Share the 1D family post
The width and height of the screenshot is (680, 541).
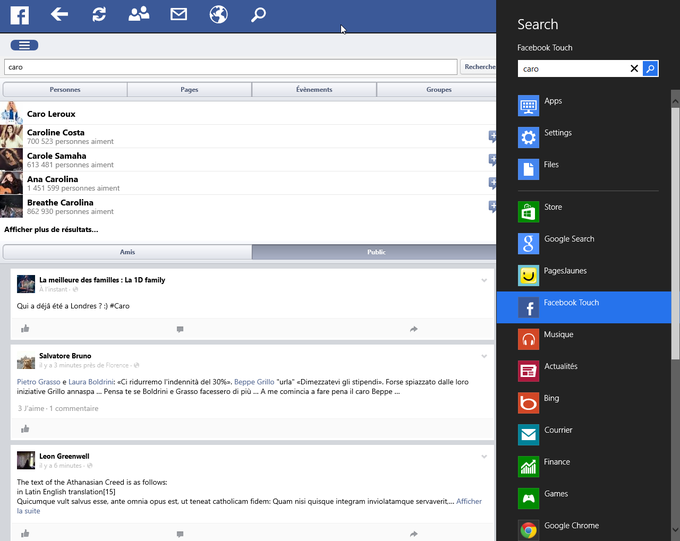414,329
